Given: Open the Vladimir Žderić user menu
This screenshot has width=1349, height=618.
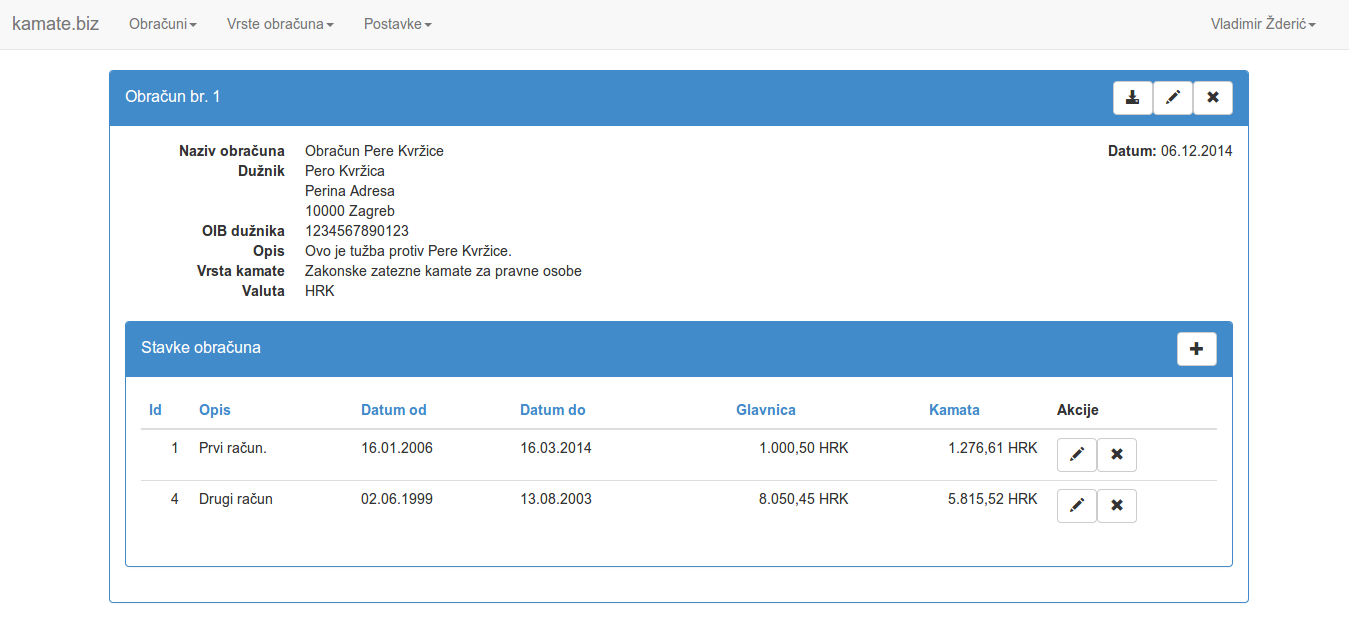Looking at the screenshot, I should (x=1263, y=24).
